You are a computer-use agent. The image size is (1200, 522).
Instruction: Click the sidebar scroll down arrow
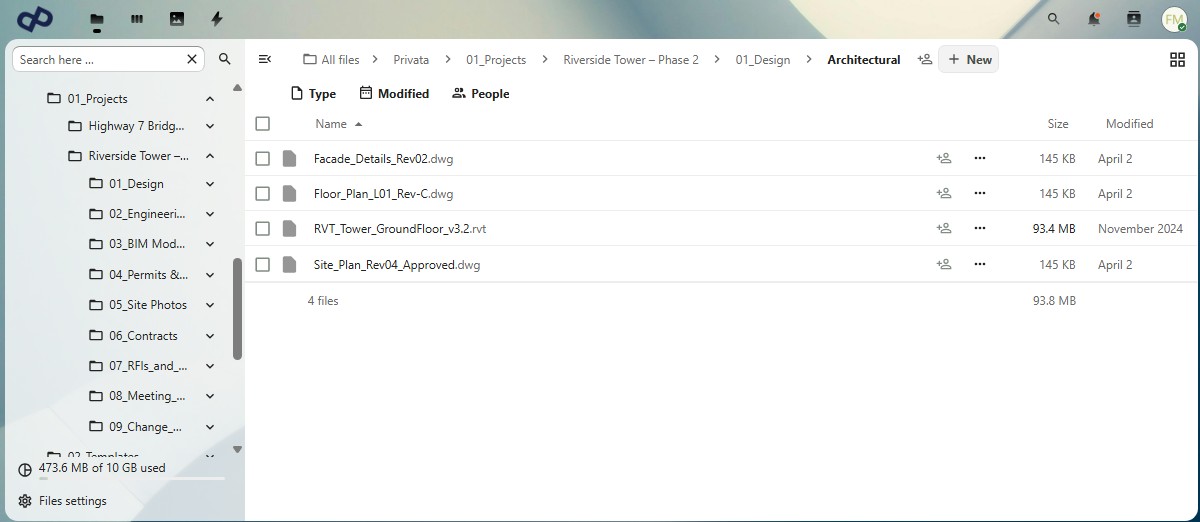pyautogui.click(x=237, y=450)
